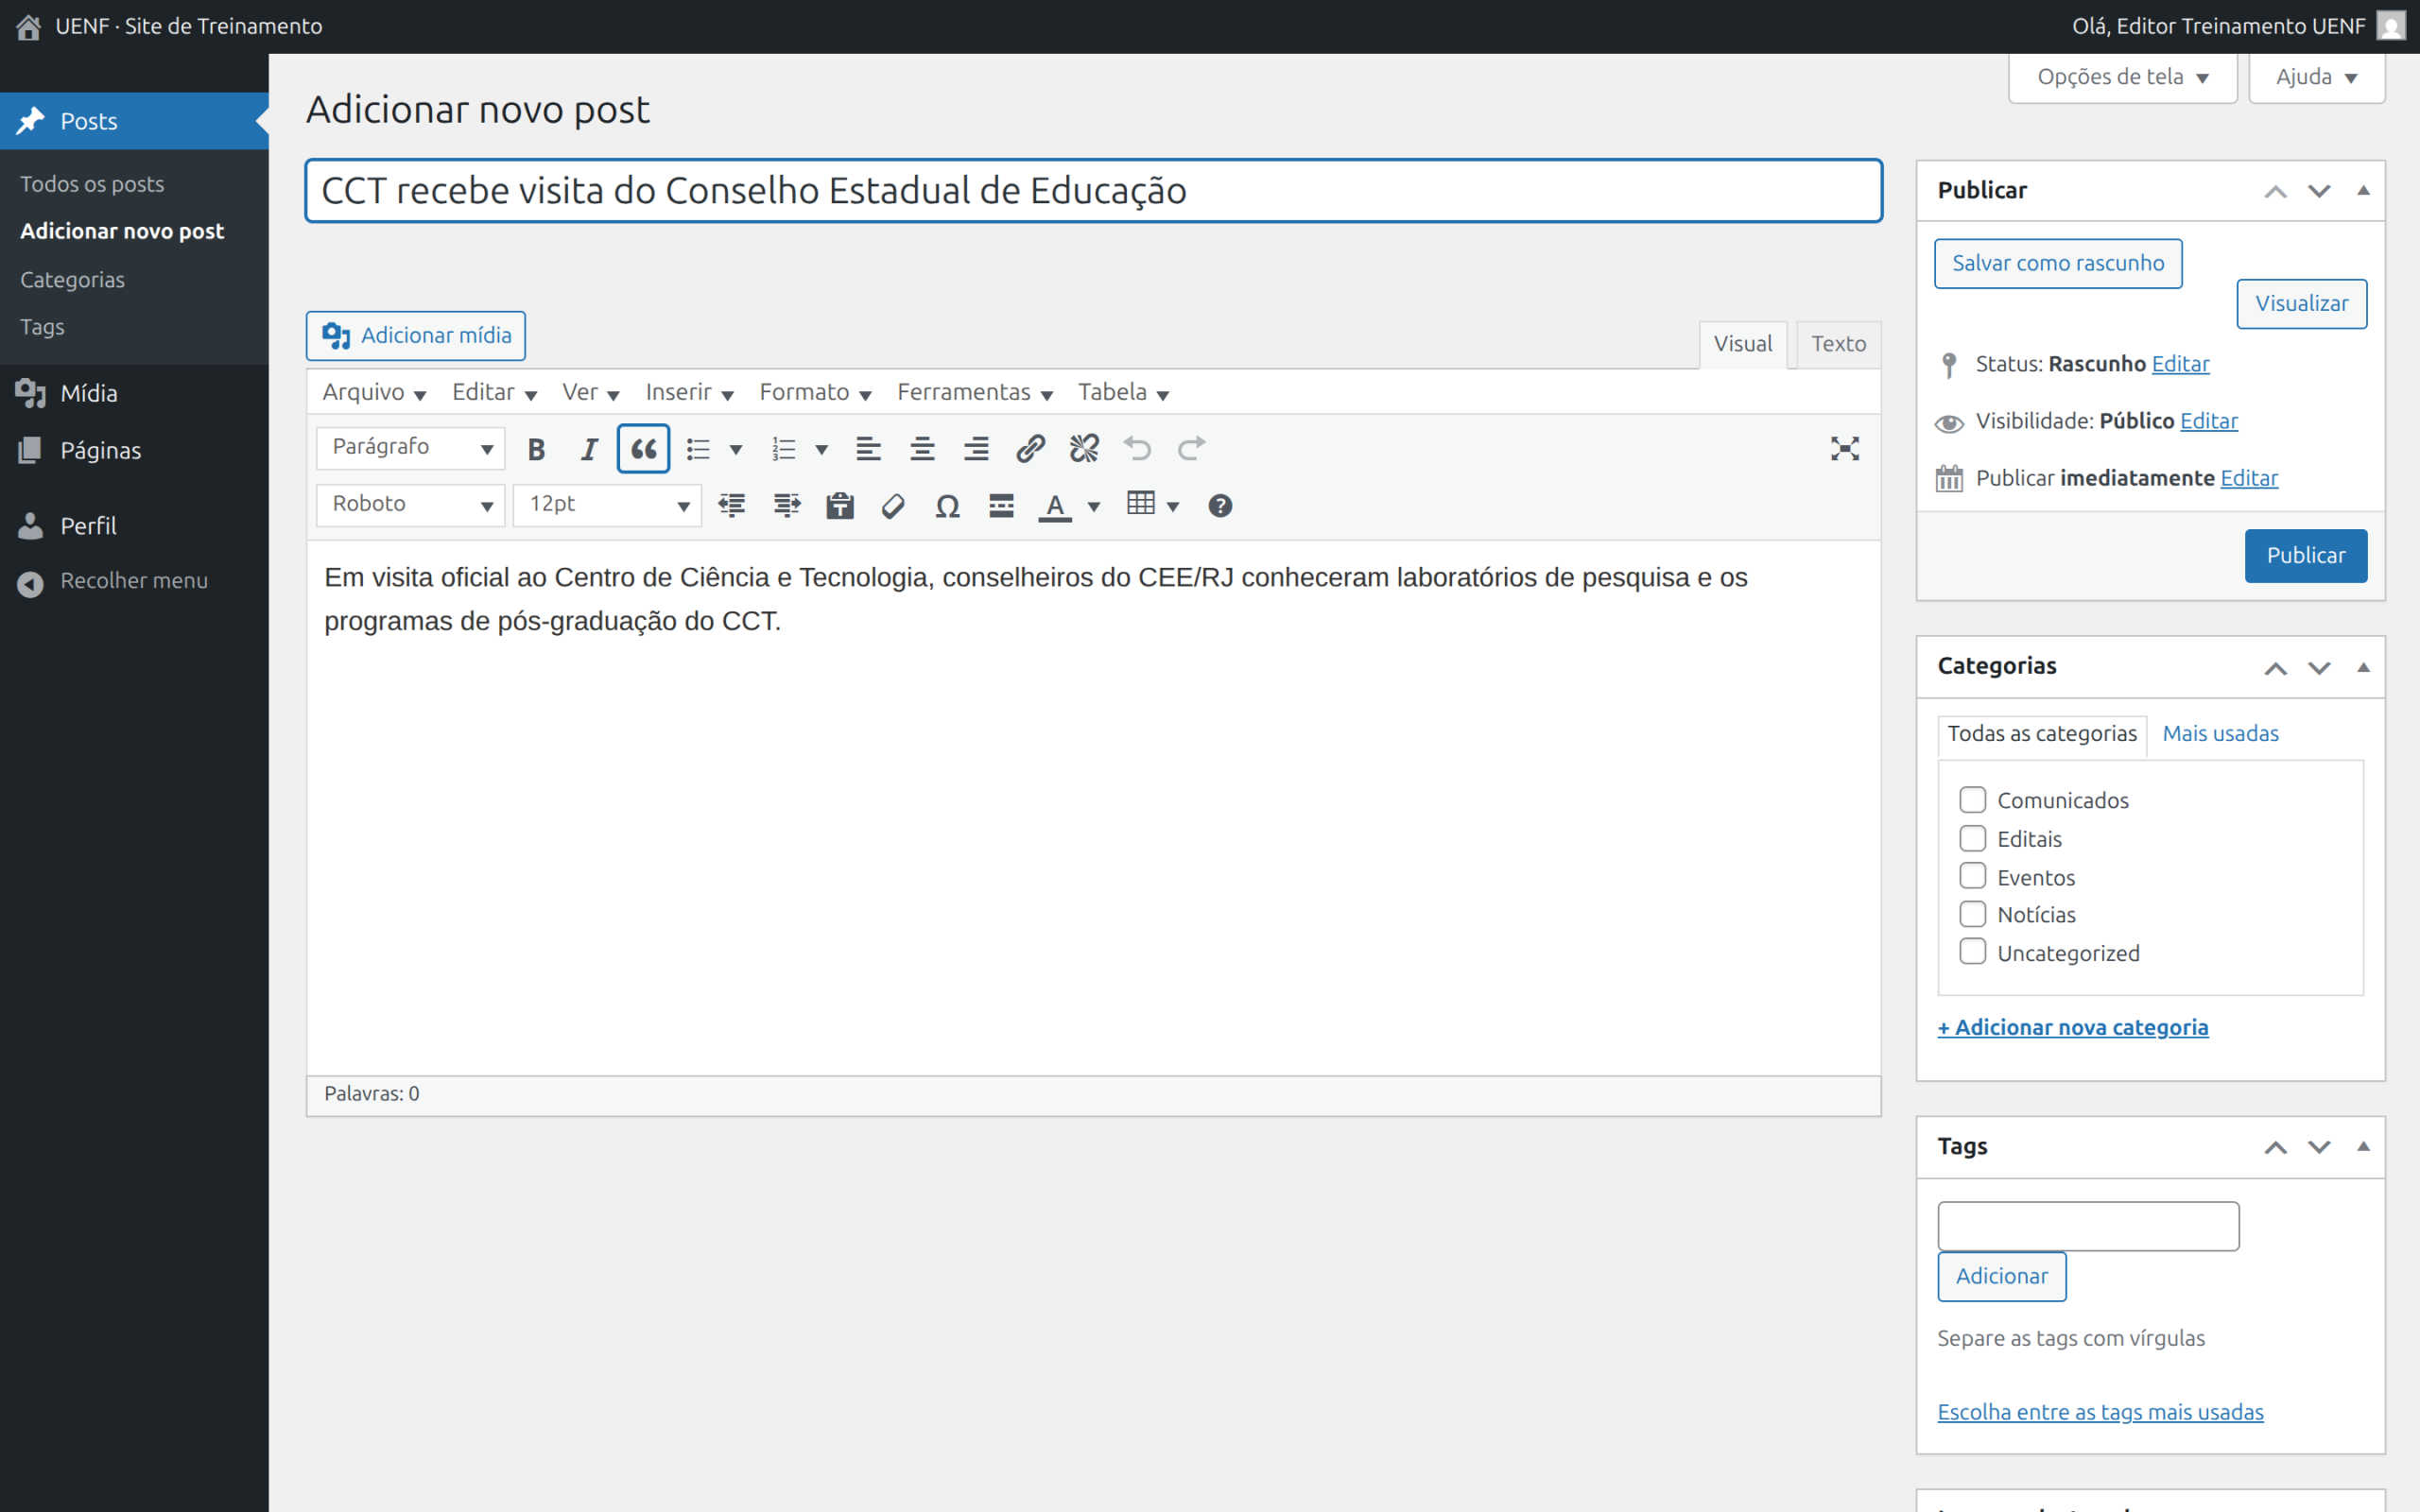Check the Comunicados category
Image resolution: width=2420 pixels, height=1512 pixels.
pos(1972,800)
